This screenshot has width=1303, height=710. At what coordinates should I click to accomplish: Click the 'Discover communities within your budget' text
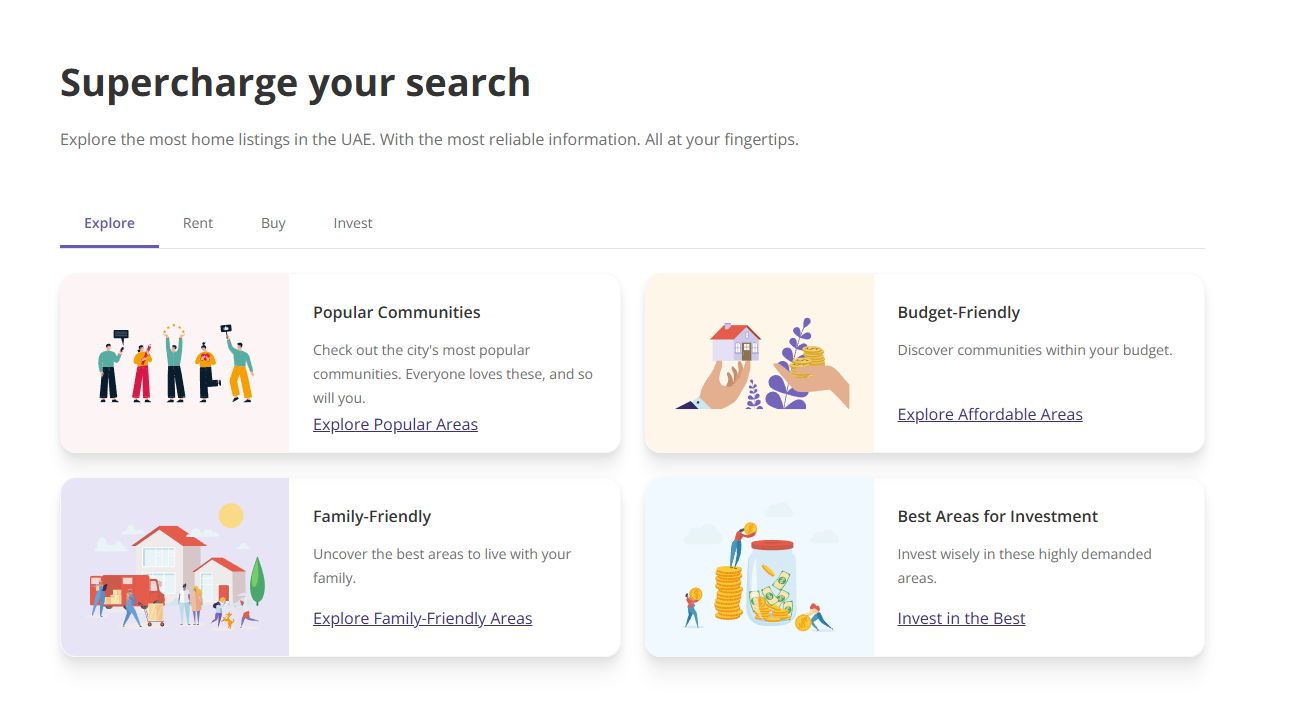(1035, 350)
